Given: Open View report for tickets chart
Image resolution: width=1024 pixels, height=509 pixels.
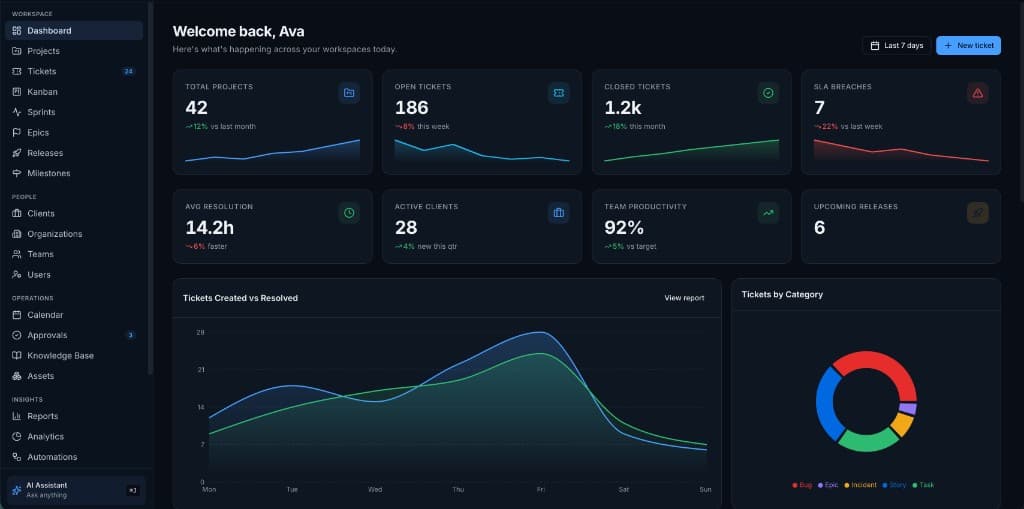Looking at the screenshot, I should tap(684, 298).
